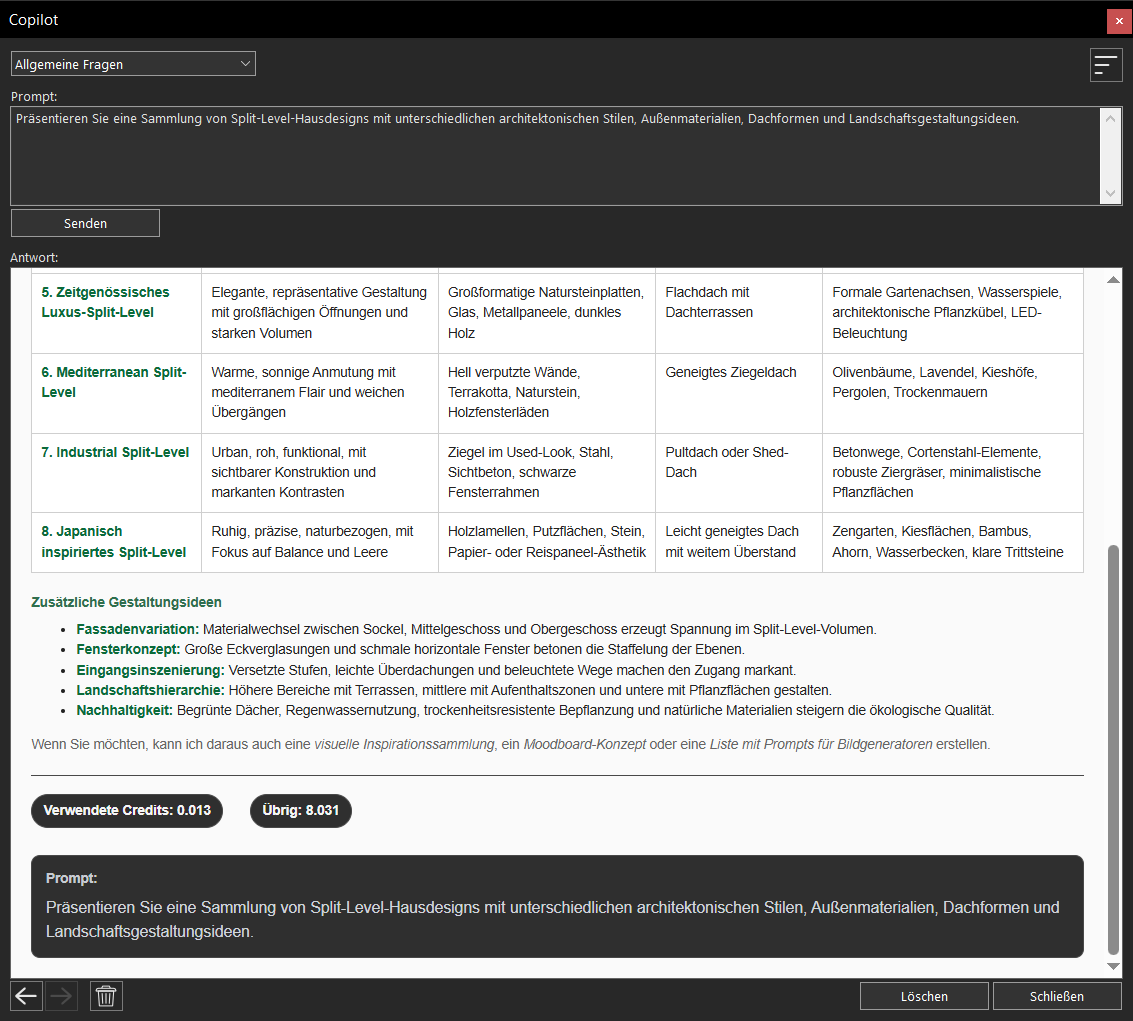Click the trash can delete icon
1133x1021 pixels.
tap(106, 996)
